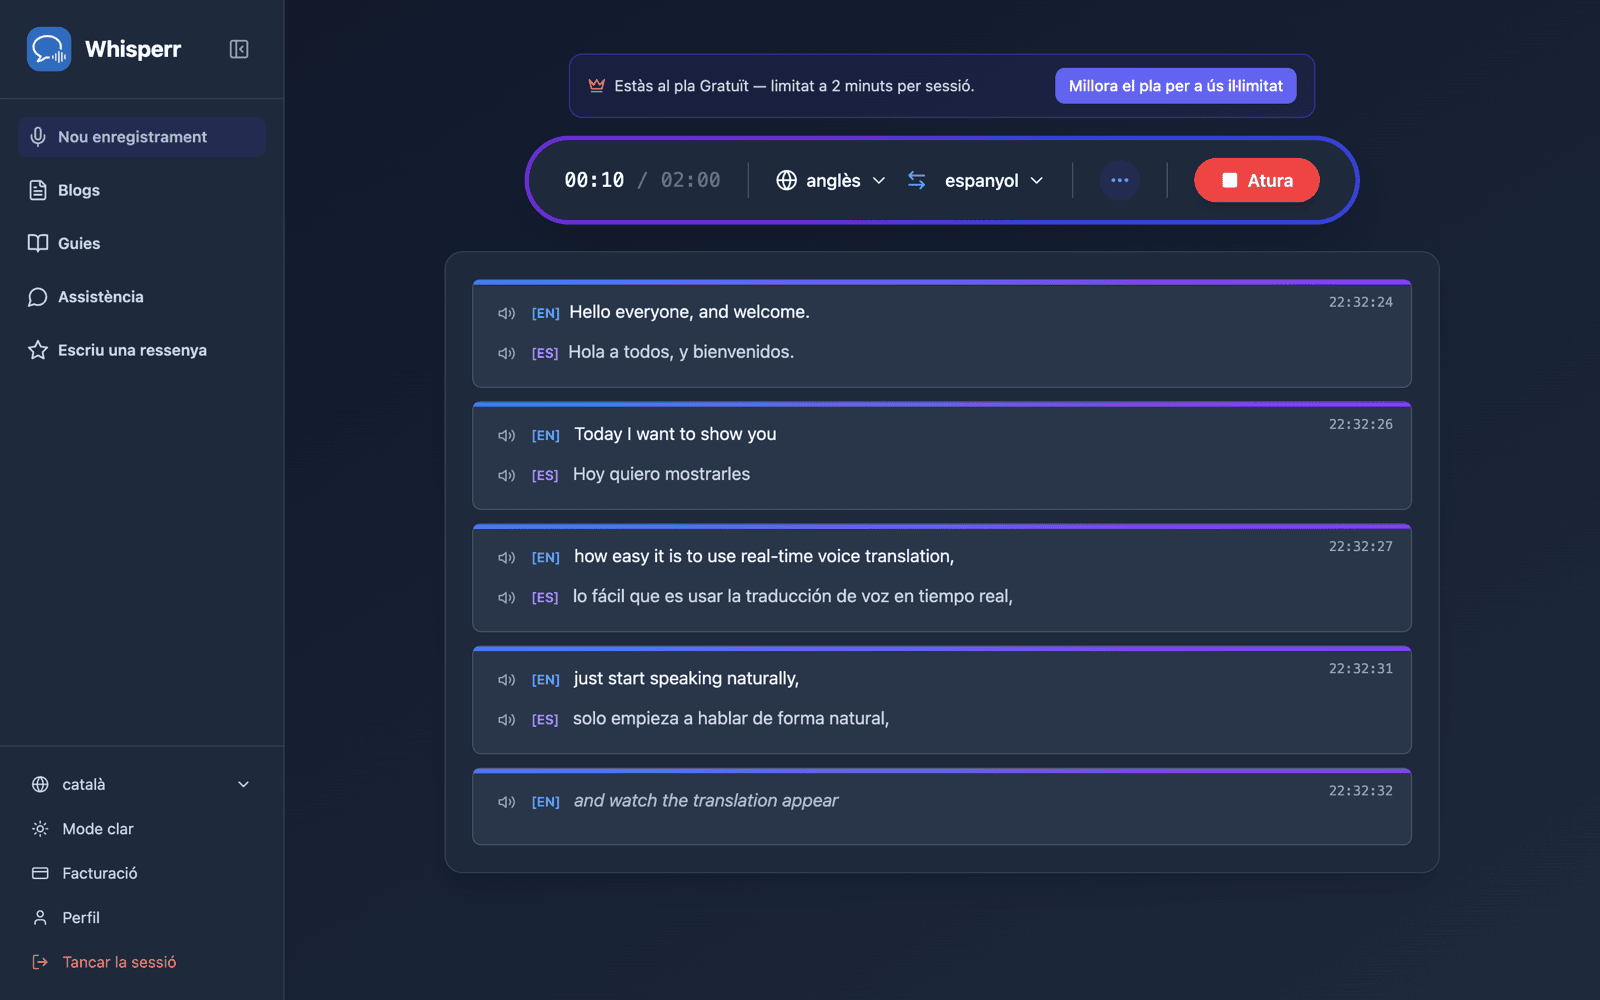Click the Whisperr brand name
Screen dimensions: 1600x1000
click(133, 49)
